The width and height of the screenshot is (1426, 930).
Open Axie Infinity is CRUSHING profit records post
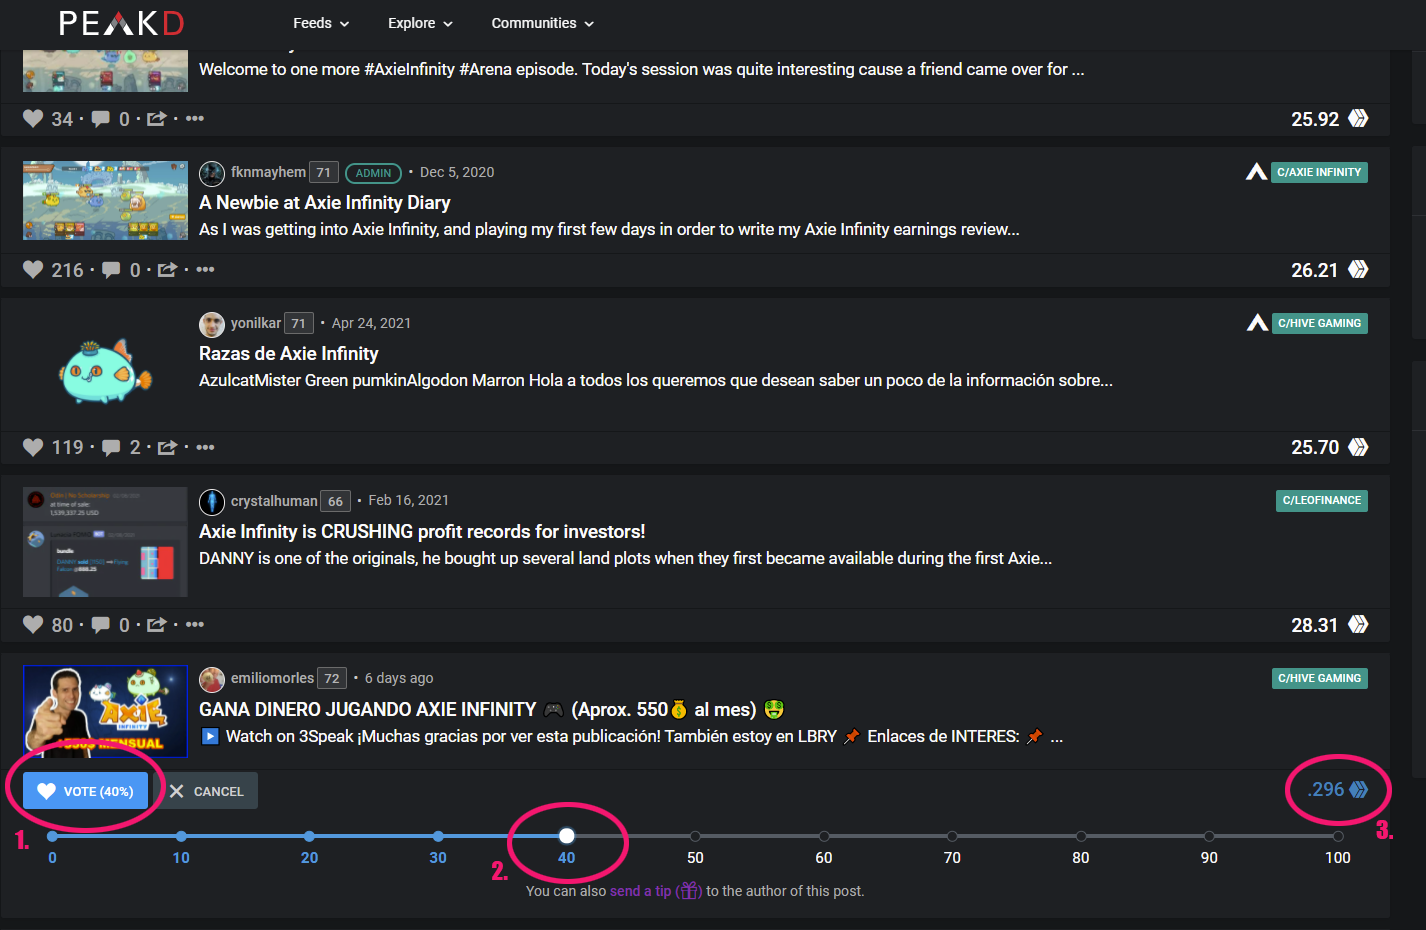coord(422,531)
